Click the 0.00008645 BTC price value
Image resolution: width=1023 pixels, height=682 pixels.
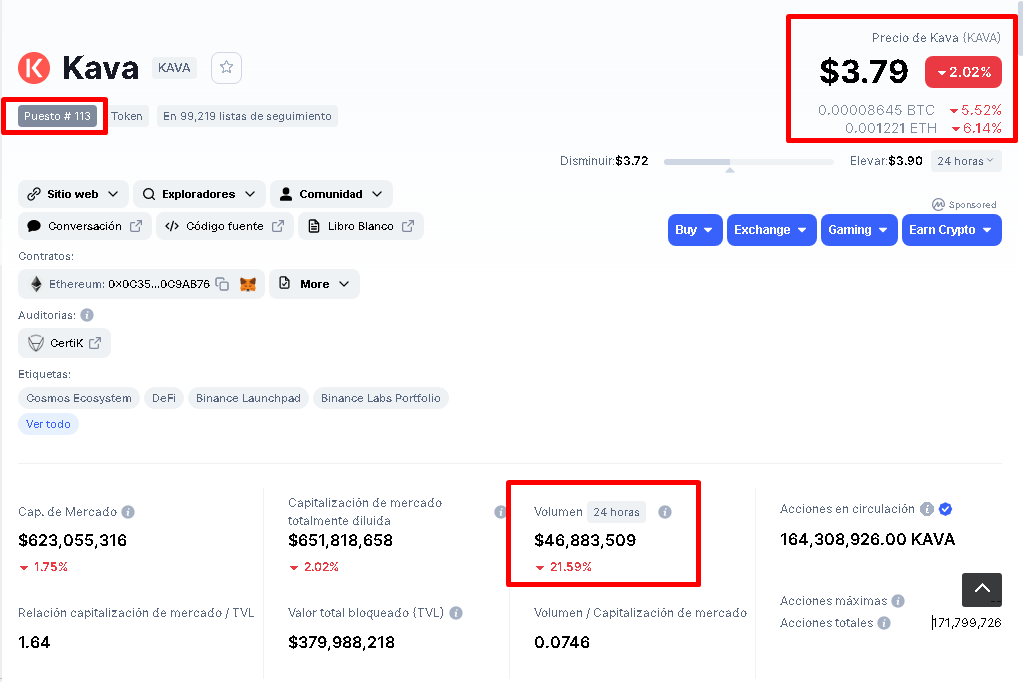coord(876,110)
